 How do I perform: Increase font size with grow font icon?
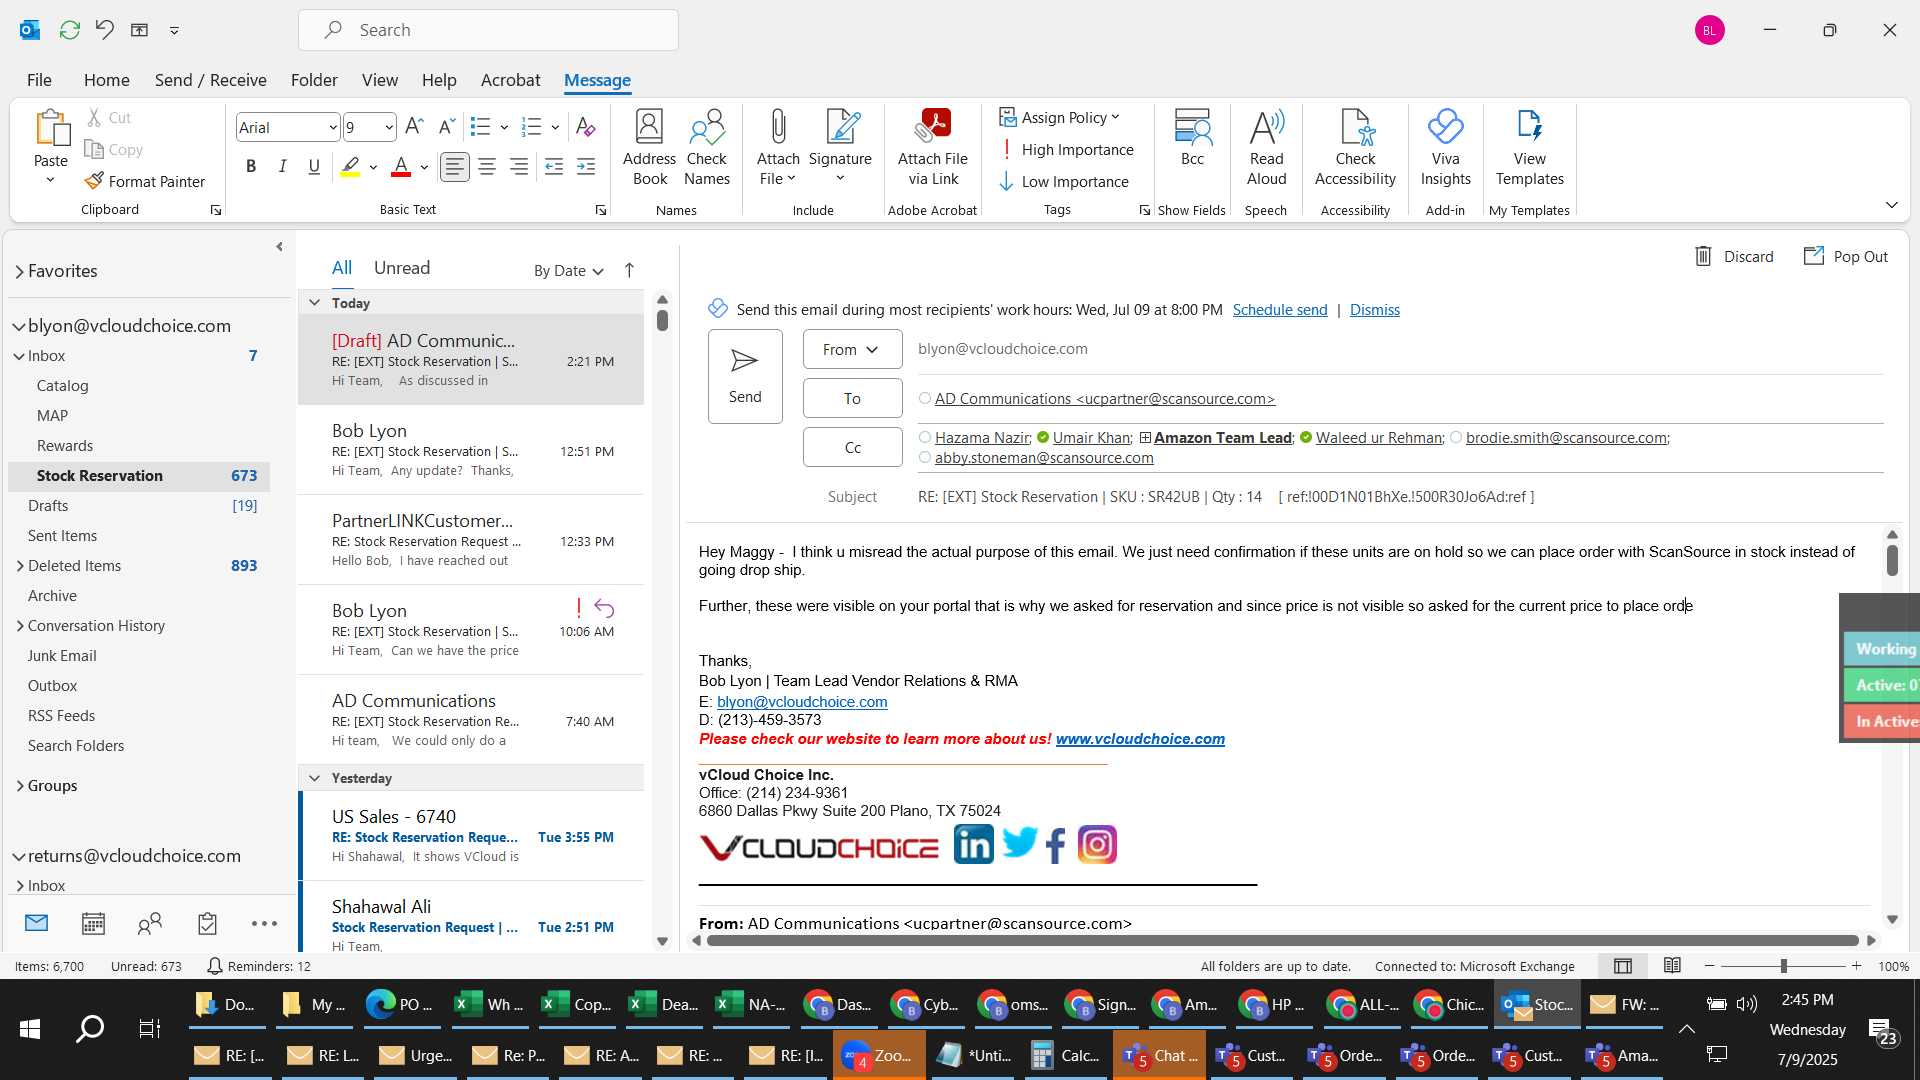tap(414, 127)
